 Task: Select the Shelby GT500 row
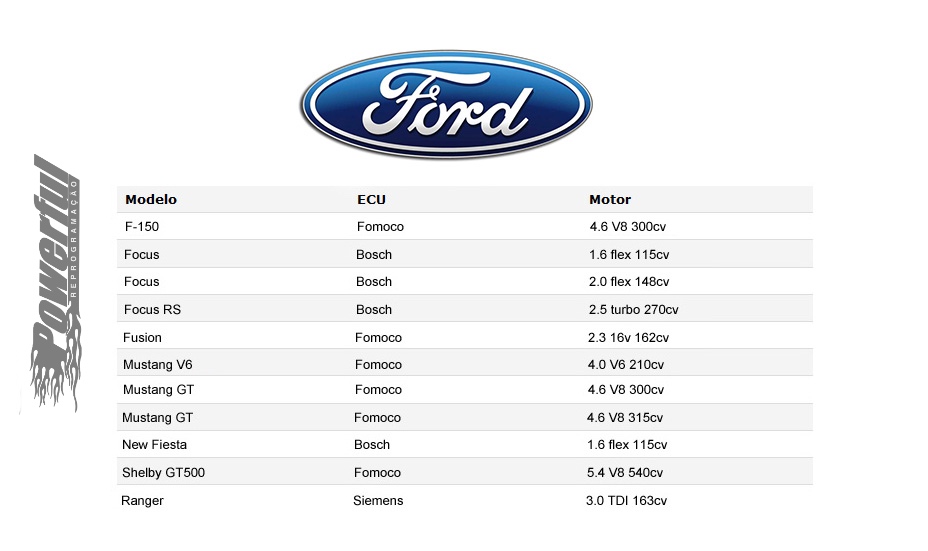pos(465,472)
